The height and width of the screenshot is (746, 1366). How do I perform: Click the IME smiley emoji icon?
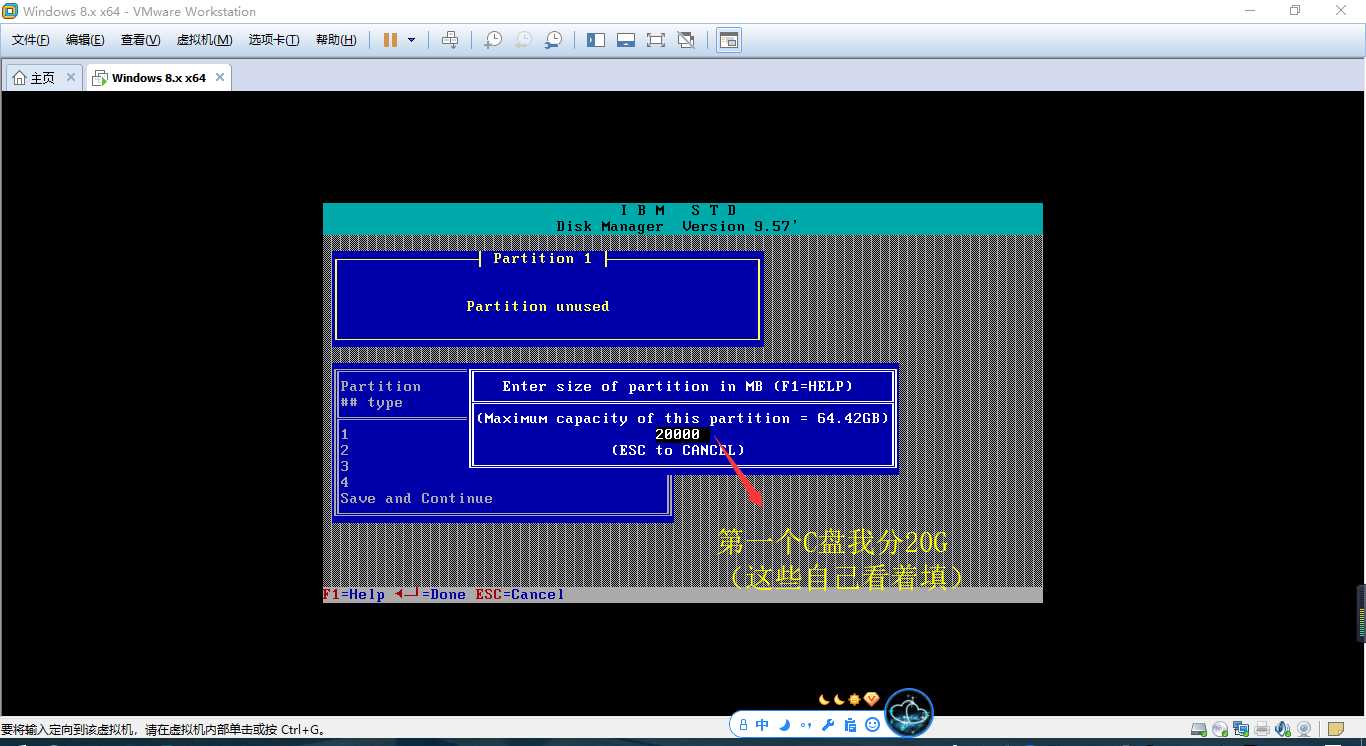[872, 724]
